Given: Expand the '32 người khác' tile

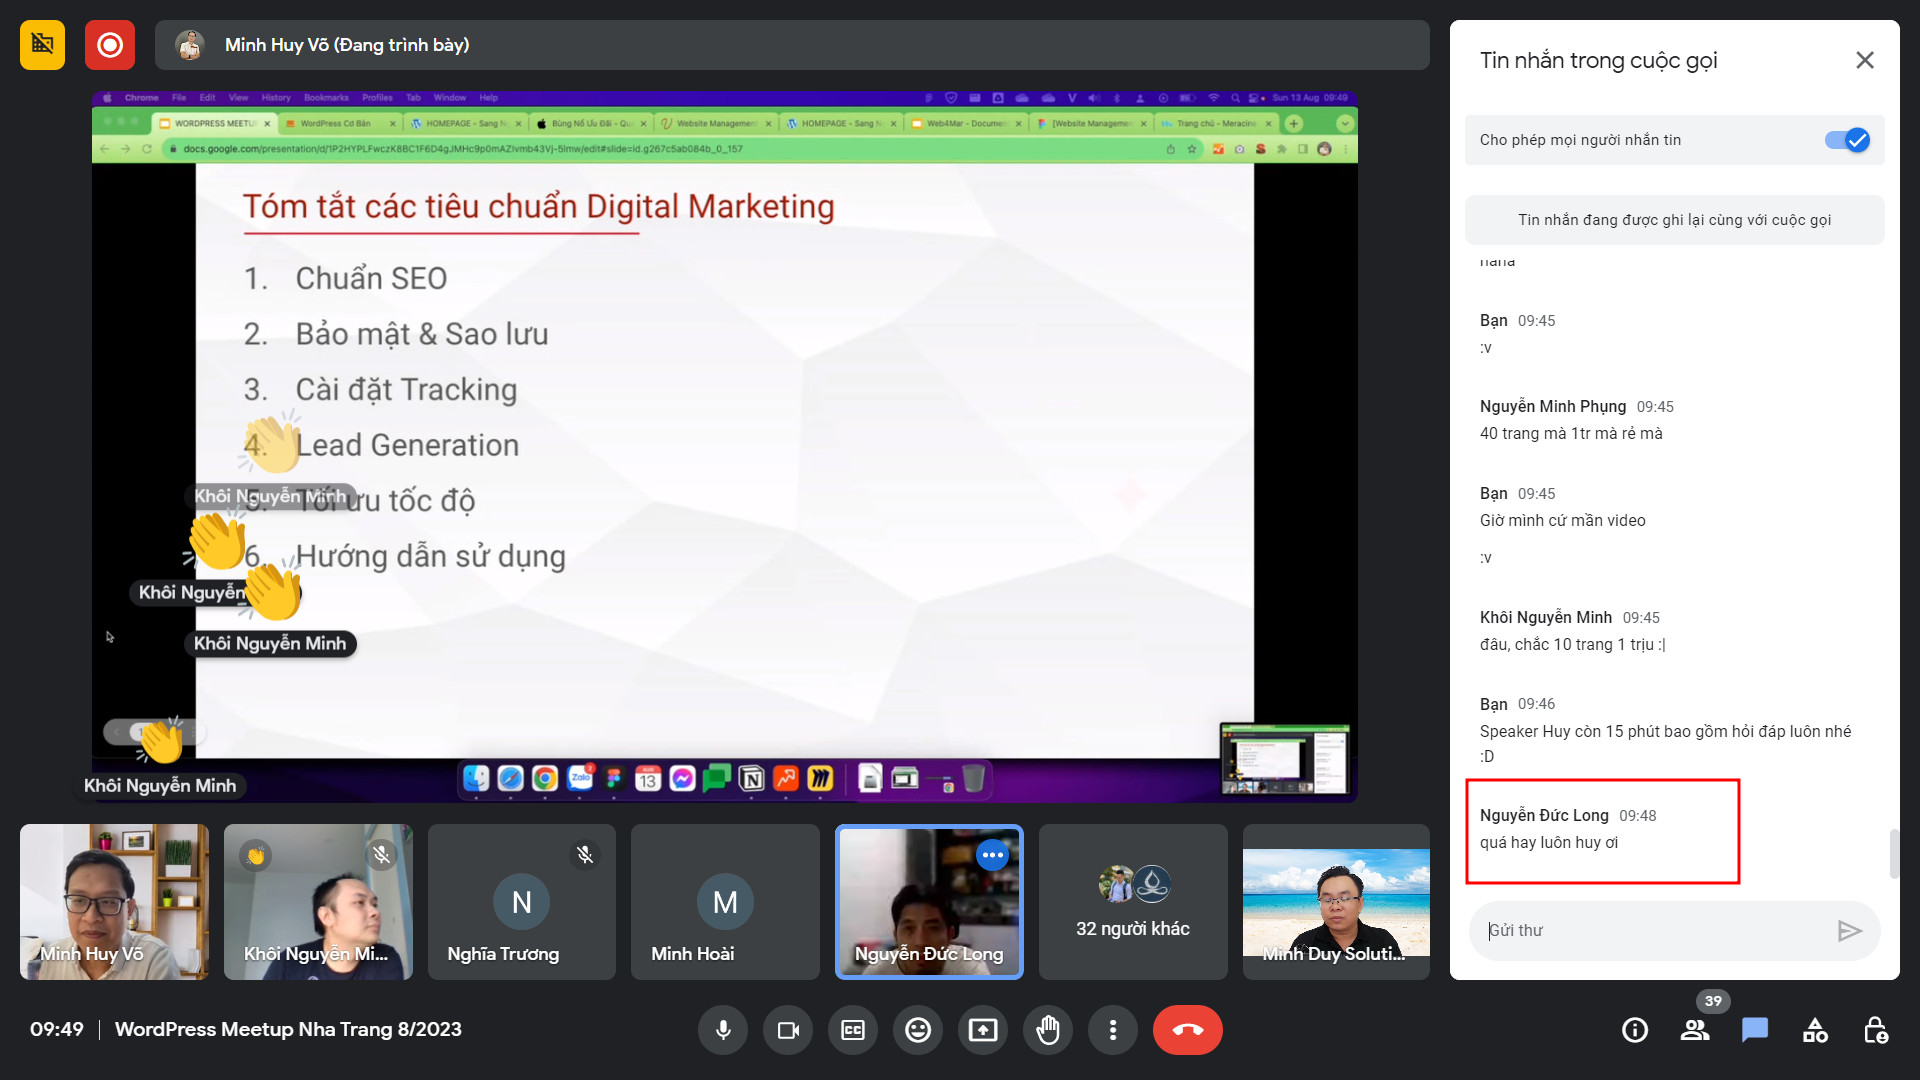Looking at the screenshot, I should [x=1132, y=902].
